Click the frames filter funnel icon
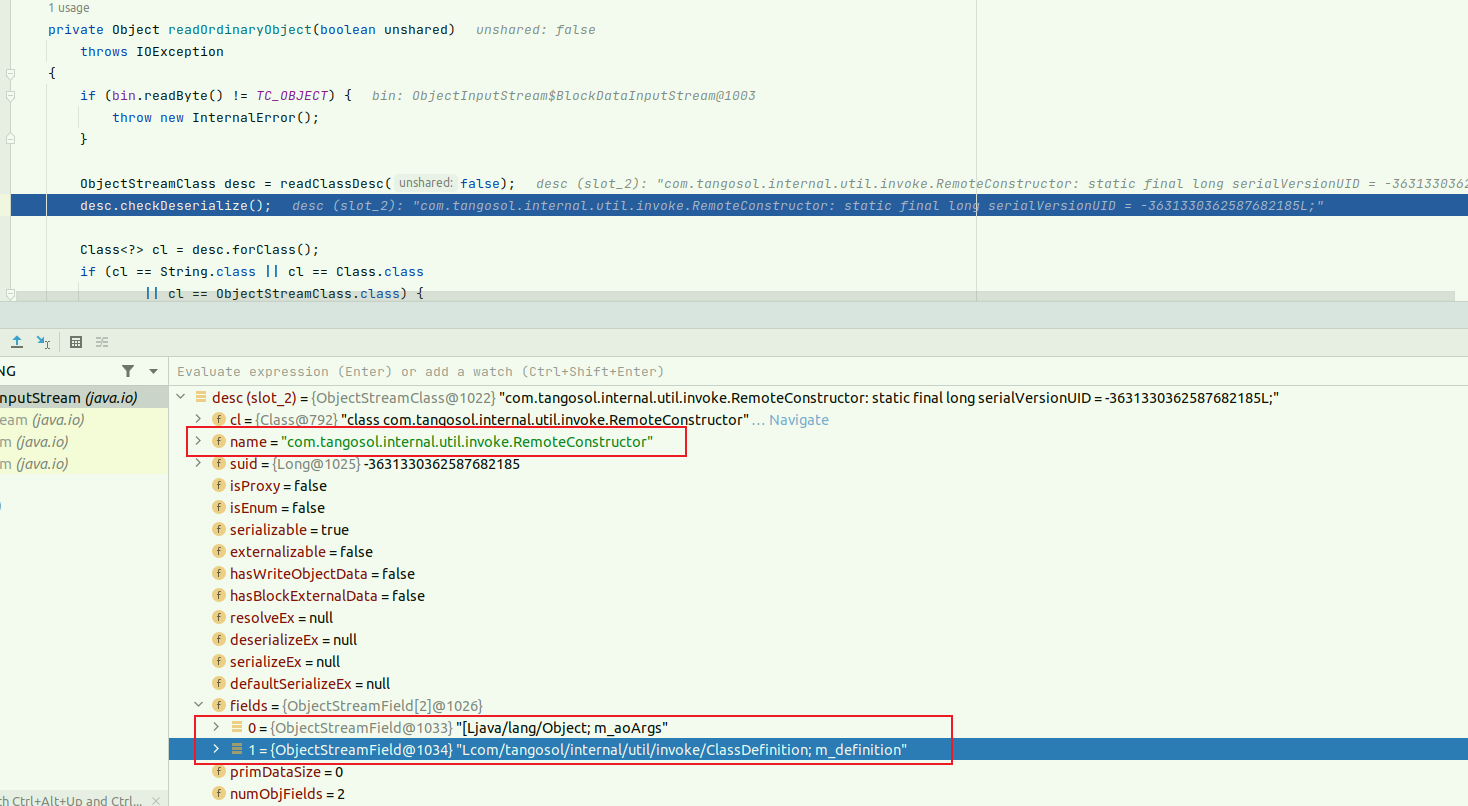Image resolution: width=1468 pixels, height=806 pixels. coord(128,371)
